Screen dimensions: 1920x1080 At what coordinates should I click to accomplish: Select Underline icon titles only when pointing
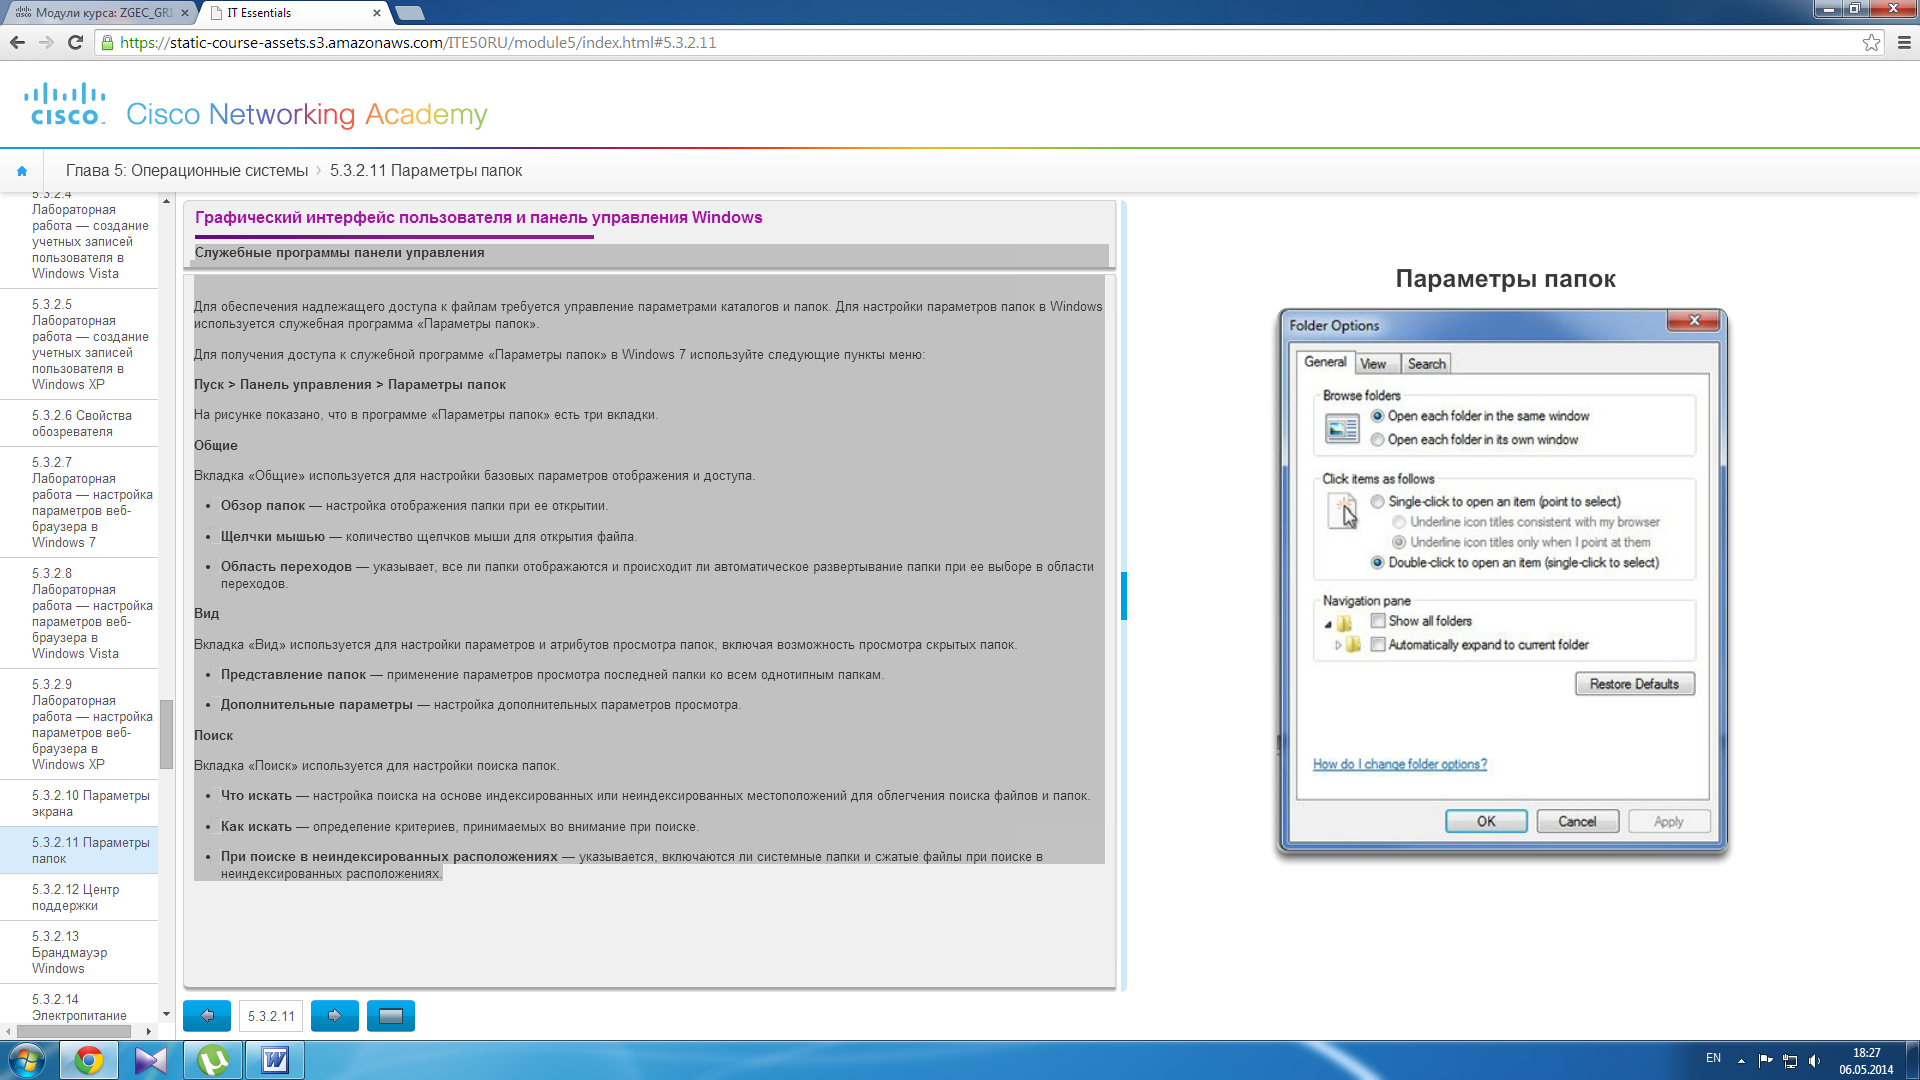click(1399, 542)
